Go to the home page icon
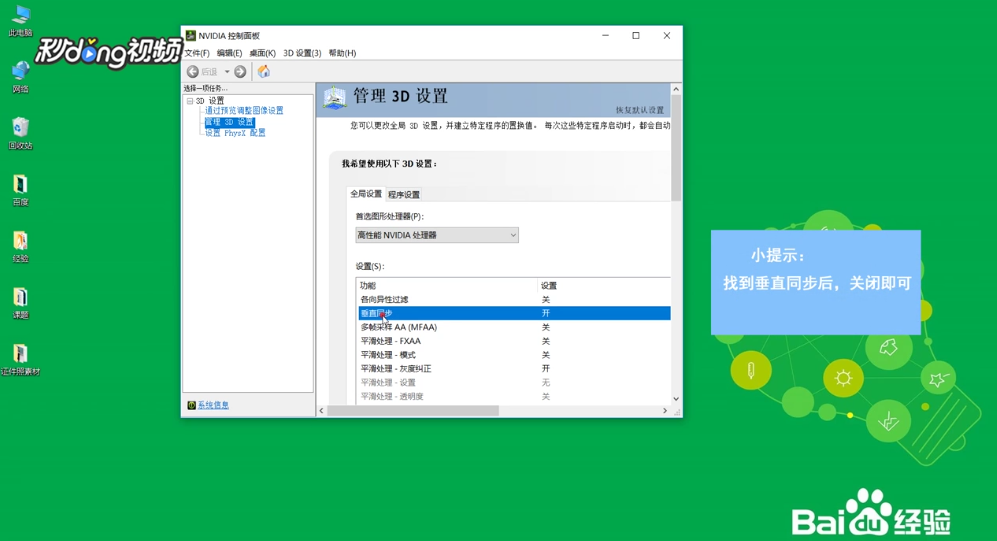 pos(263,72)
